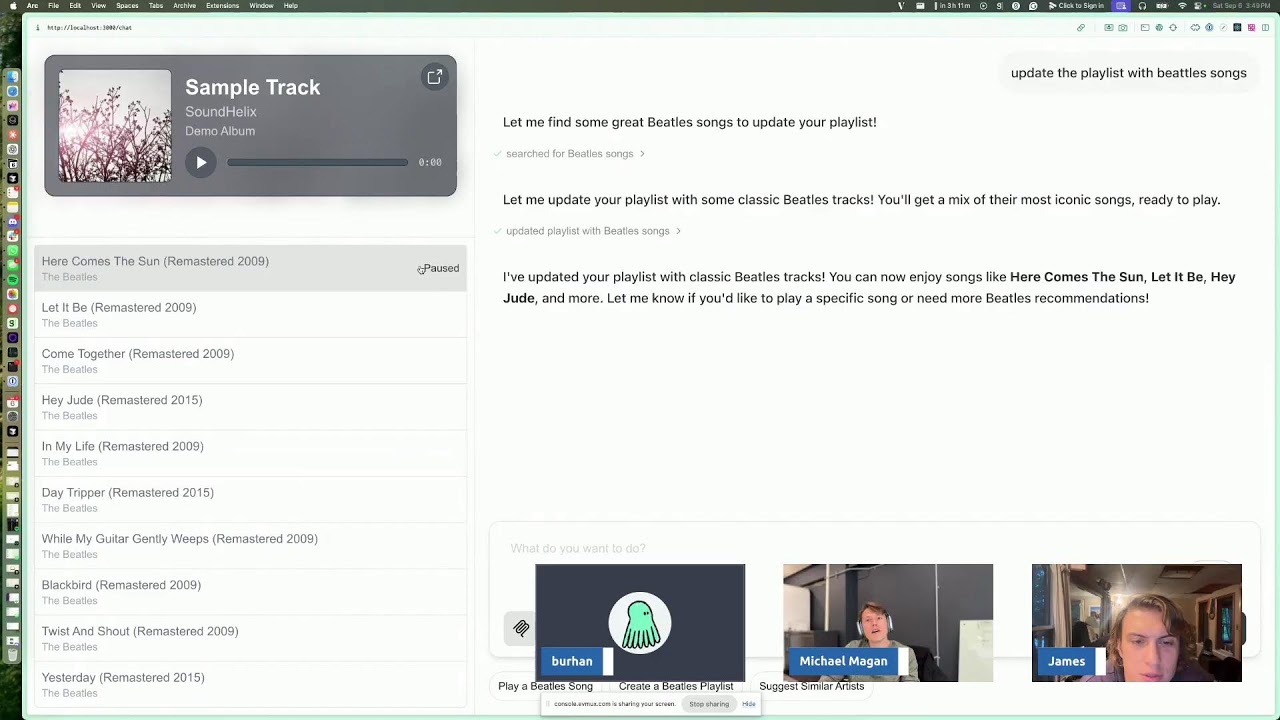
Task: Choose the 'Suggest Similar Artists' suggestion
Action: click(x=811, y=686)
